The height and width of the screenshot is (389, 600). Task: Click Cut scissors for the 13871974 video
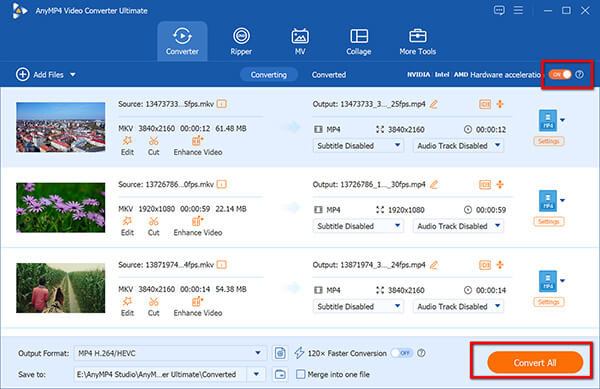[153, 306]
